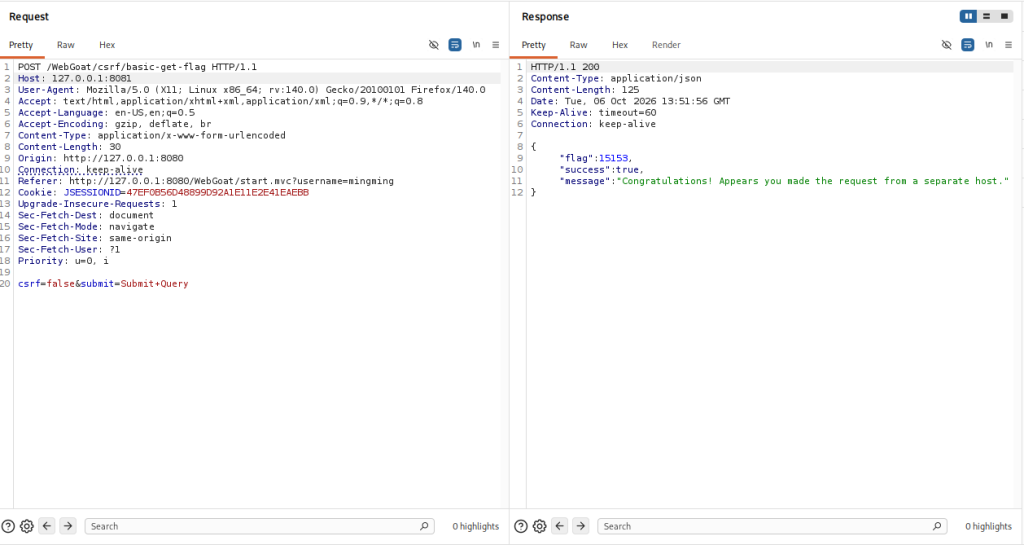This screenshot has height=545, width=1024.
Task: Click the Origin header line
Action: (x=101, y=158)
